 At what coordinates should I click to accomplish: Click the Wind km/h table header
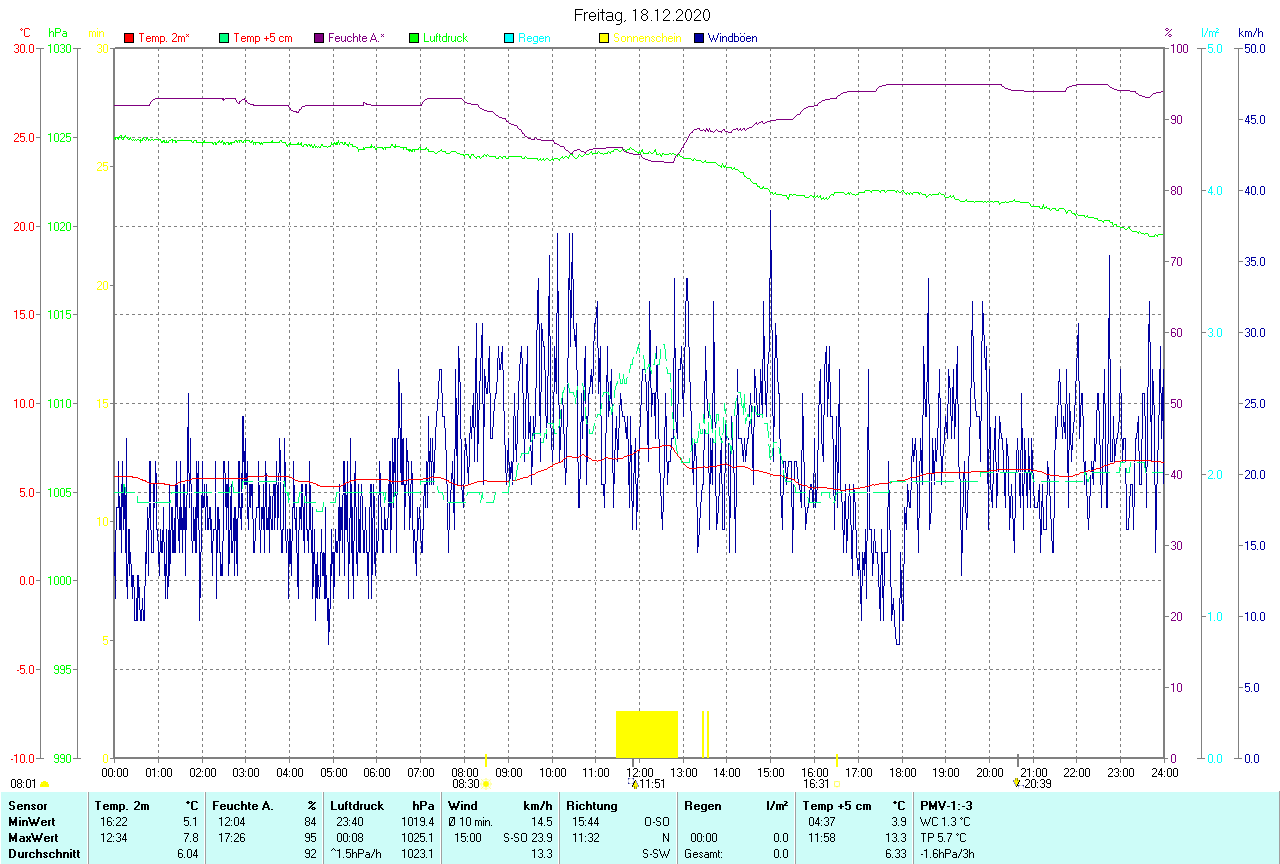pos(500,806)
